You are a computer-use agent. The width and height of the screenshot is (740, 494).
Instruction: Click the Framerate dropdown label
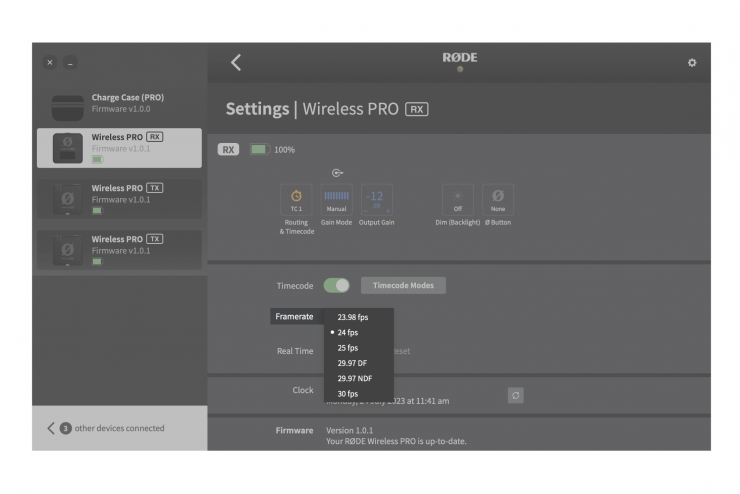click(294, 316)
